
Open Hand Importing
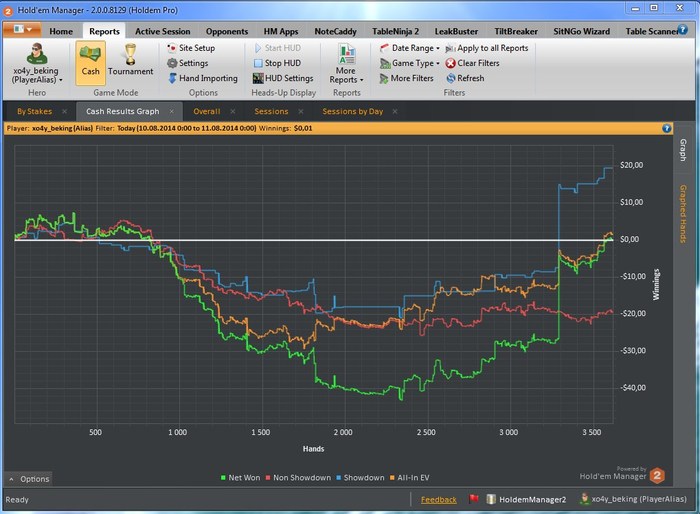(203, 78)
